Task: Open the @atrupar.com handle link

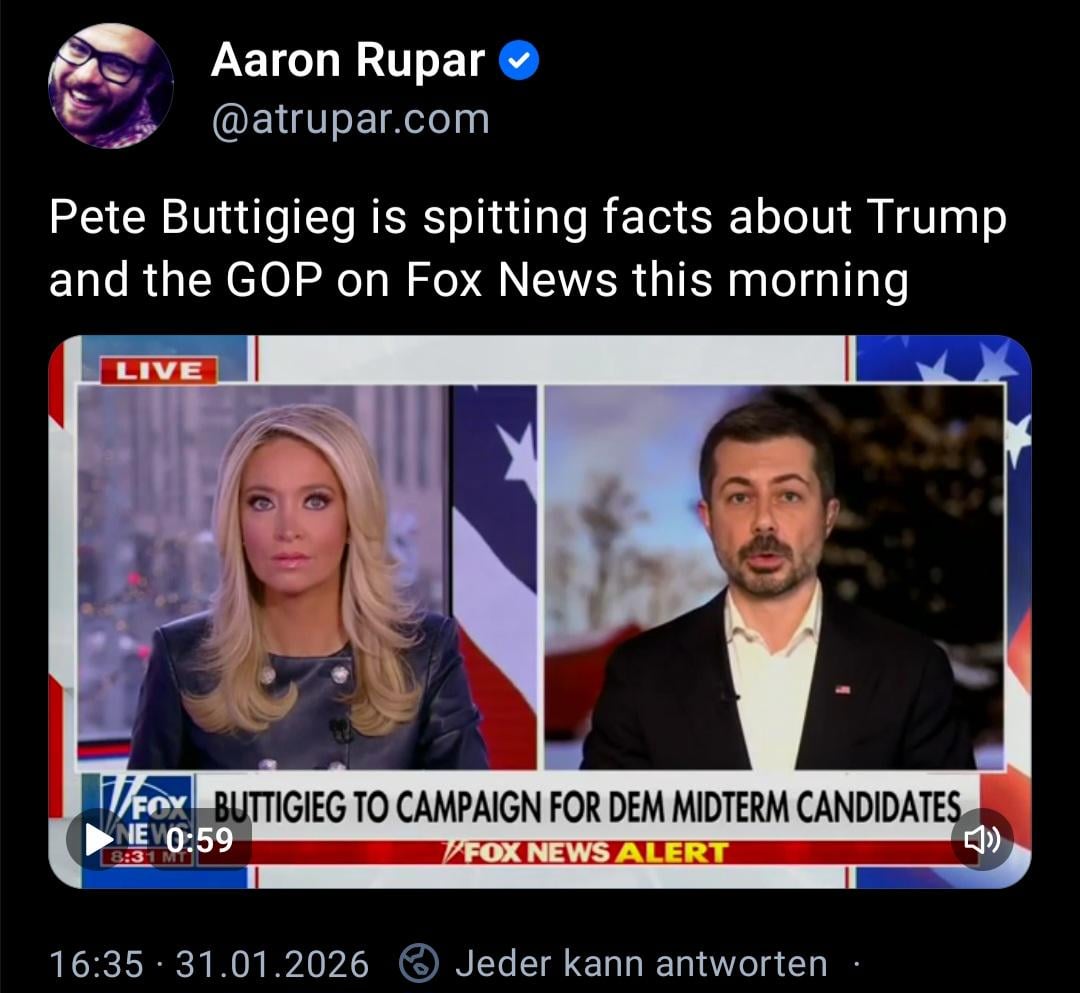Action: click(x=351, y=119)
